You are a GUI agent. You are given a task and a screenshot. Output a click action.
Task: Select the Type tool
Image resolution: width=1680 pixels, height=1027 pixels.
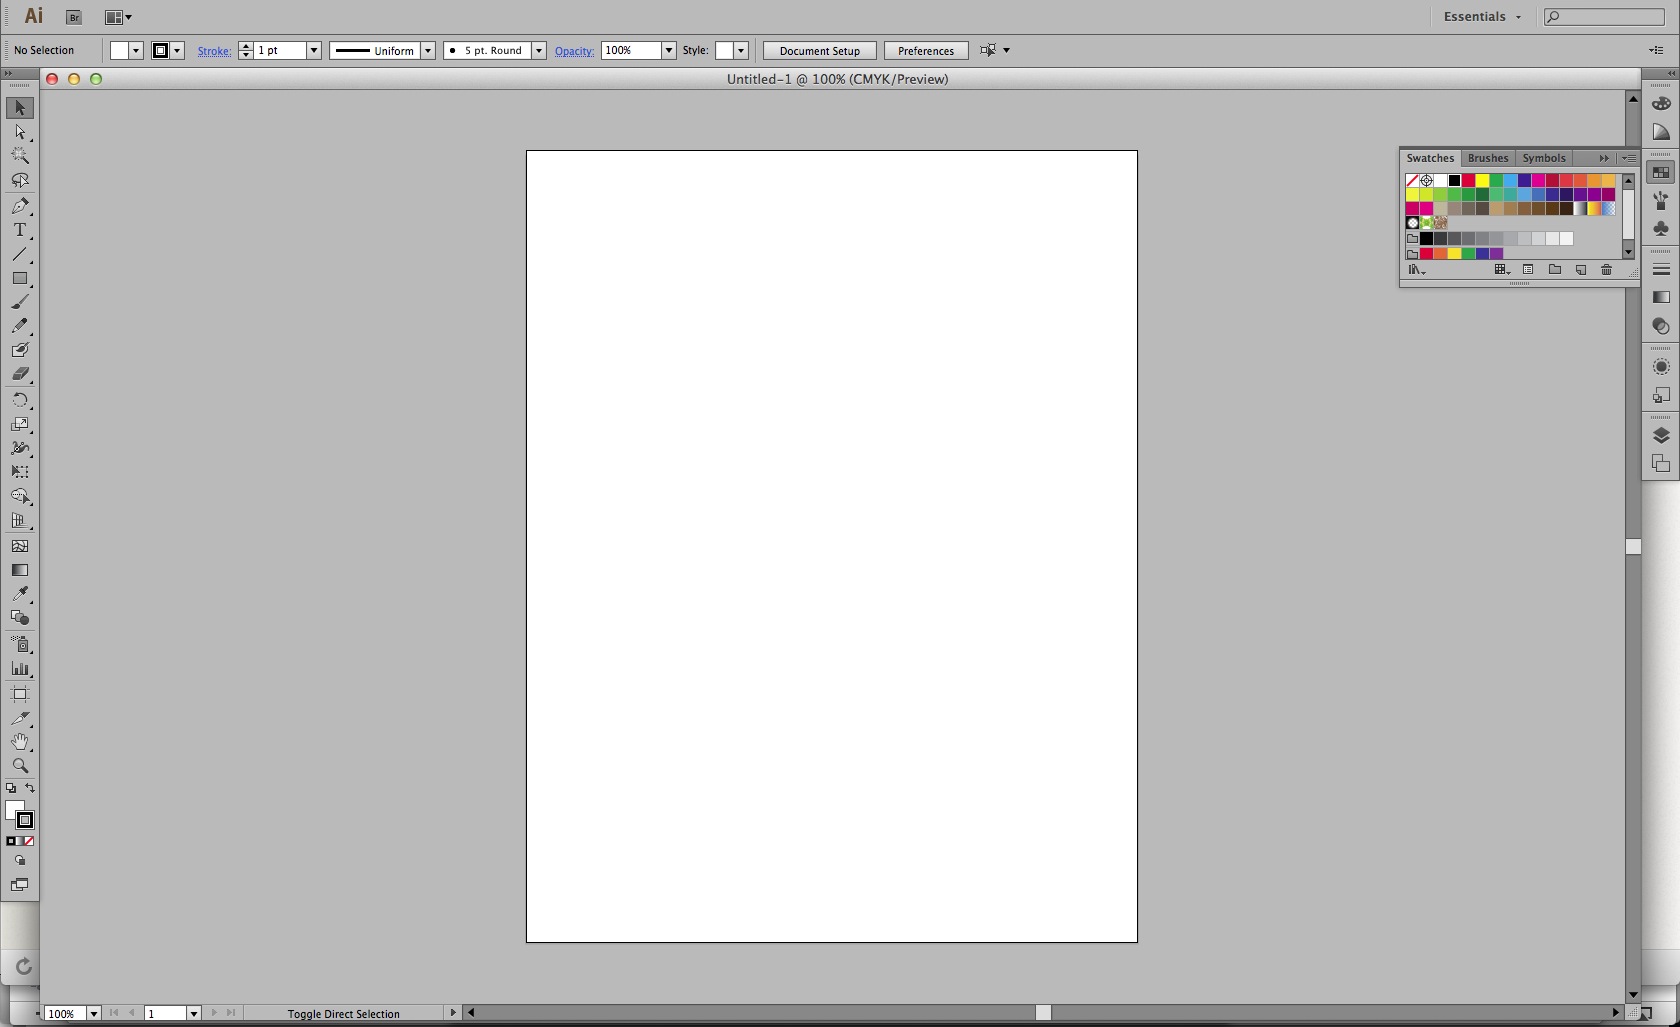tap(20, 230)
